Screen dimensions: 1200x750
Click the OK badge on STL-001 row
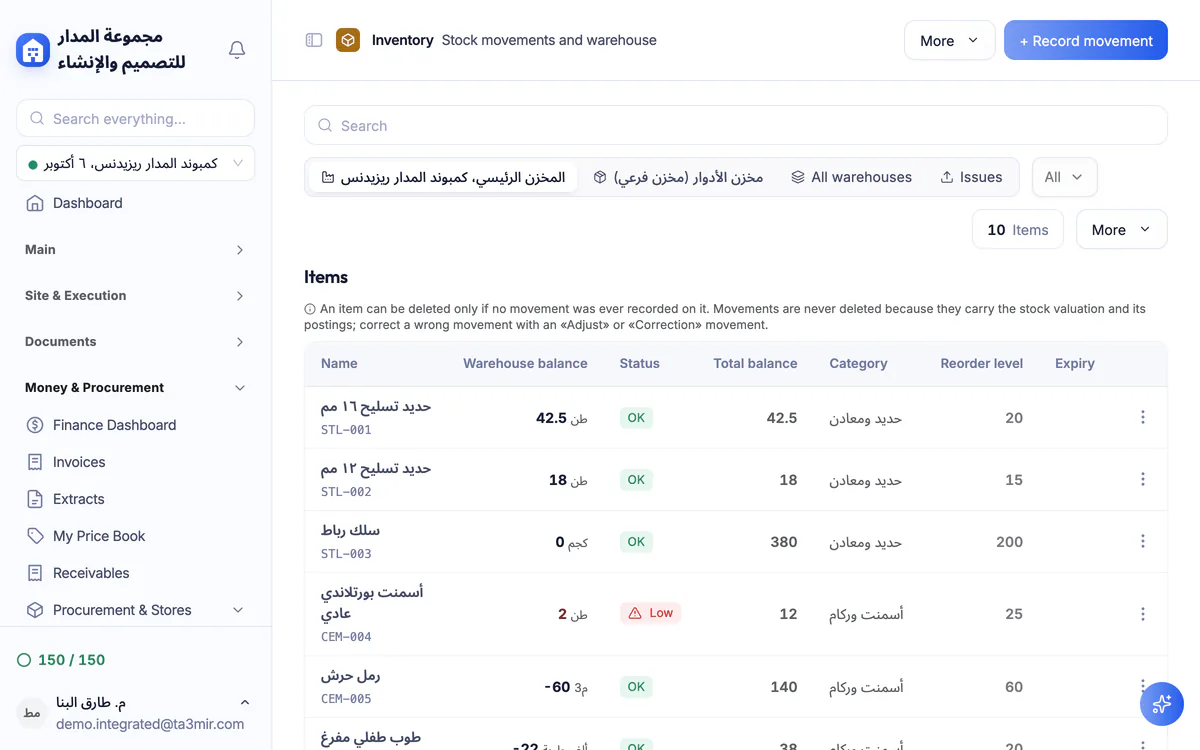[636, 418]
